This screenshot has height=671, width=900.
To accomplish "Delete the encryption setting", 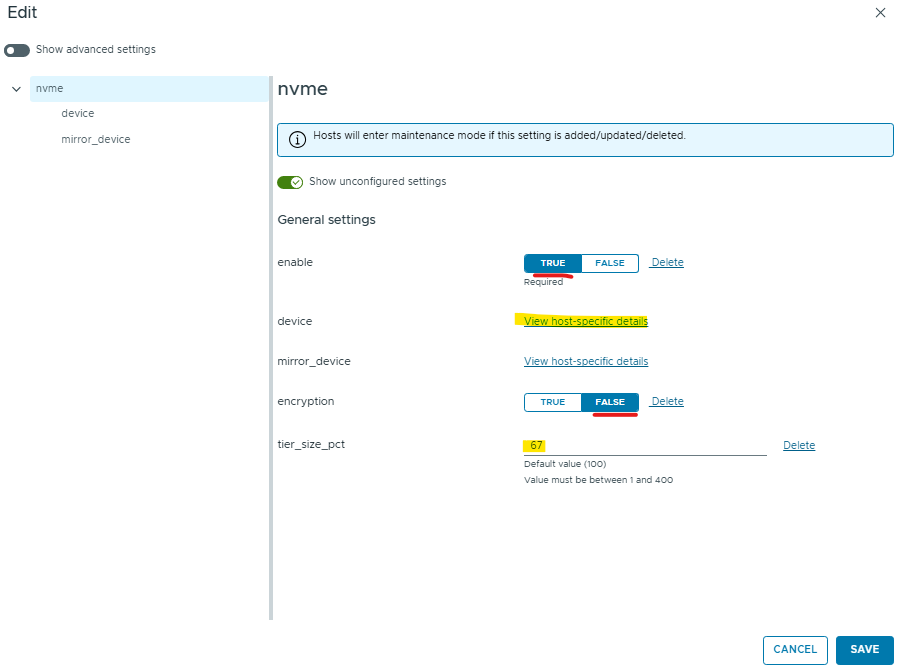I will tap(667, 401).
